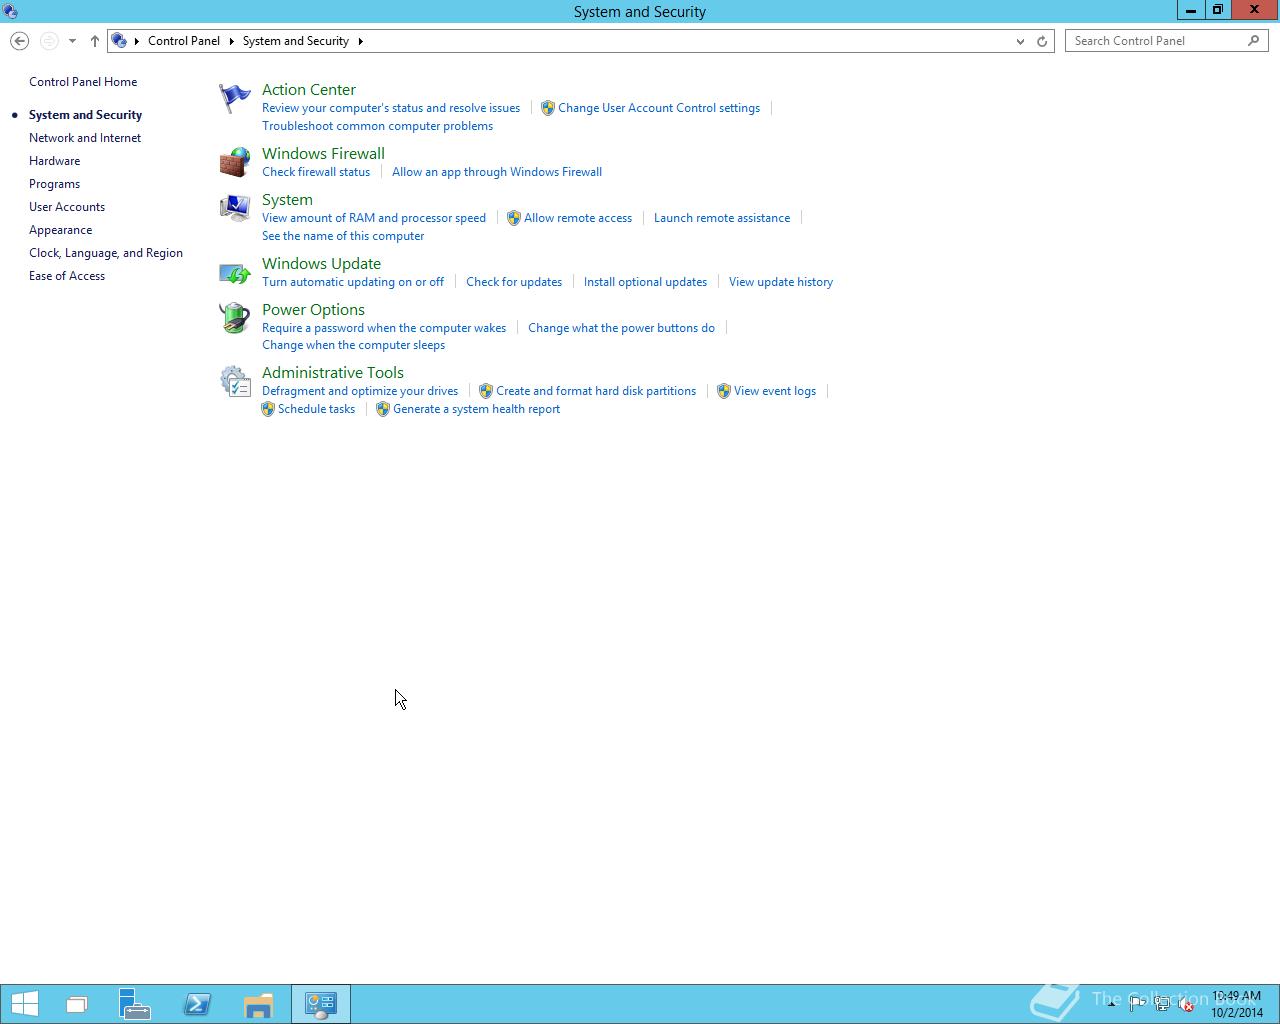Click System and Security in the breadcrumb
The width and height of the screenshot is (1280, 1024).
pos(296,41)
